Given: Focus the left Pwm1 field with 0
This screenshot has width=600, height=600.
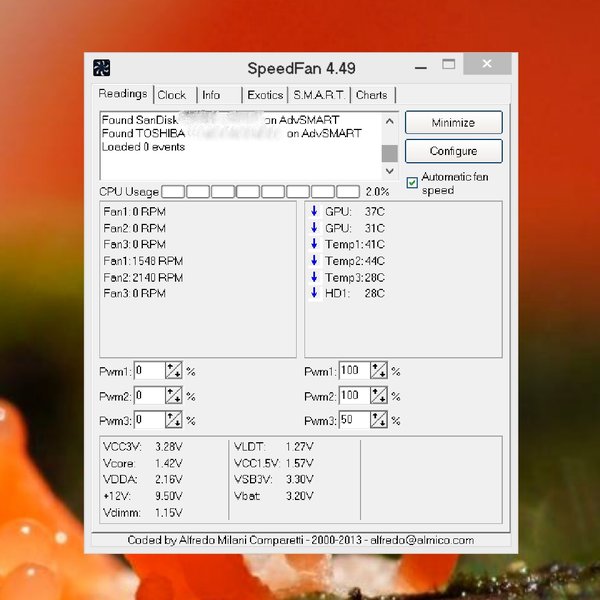Looking at the screenshot, I should pyautogui.click(x=150, y=371).
